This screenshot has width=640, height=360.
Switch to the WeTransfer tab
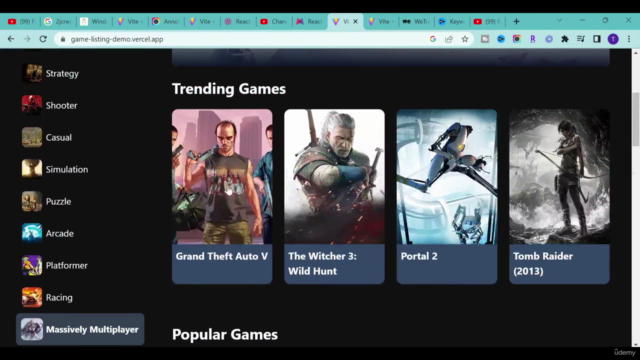pos(416,22)
